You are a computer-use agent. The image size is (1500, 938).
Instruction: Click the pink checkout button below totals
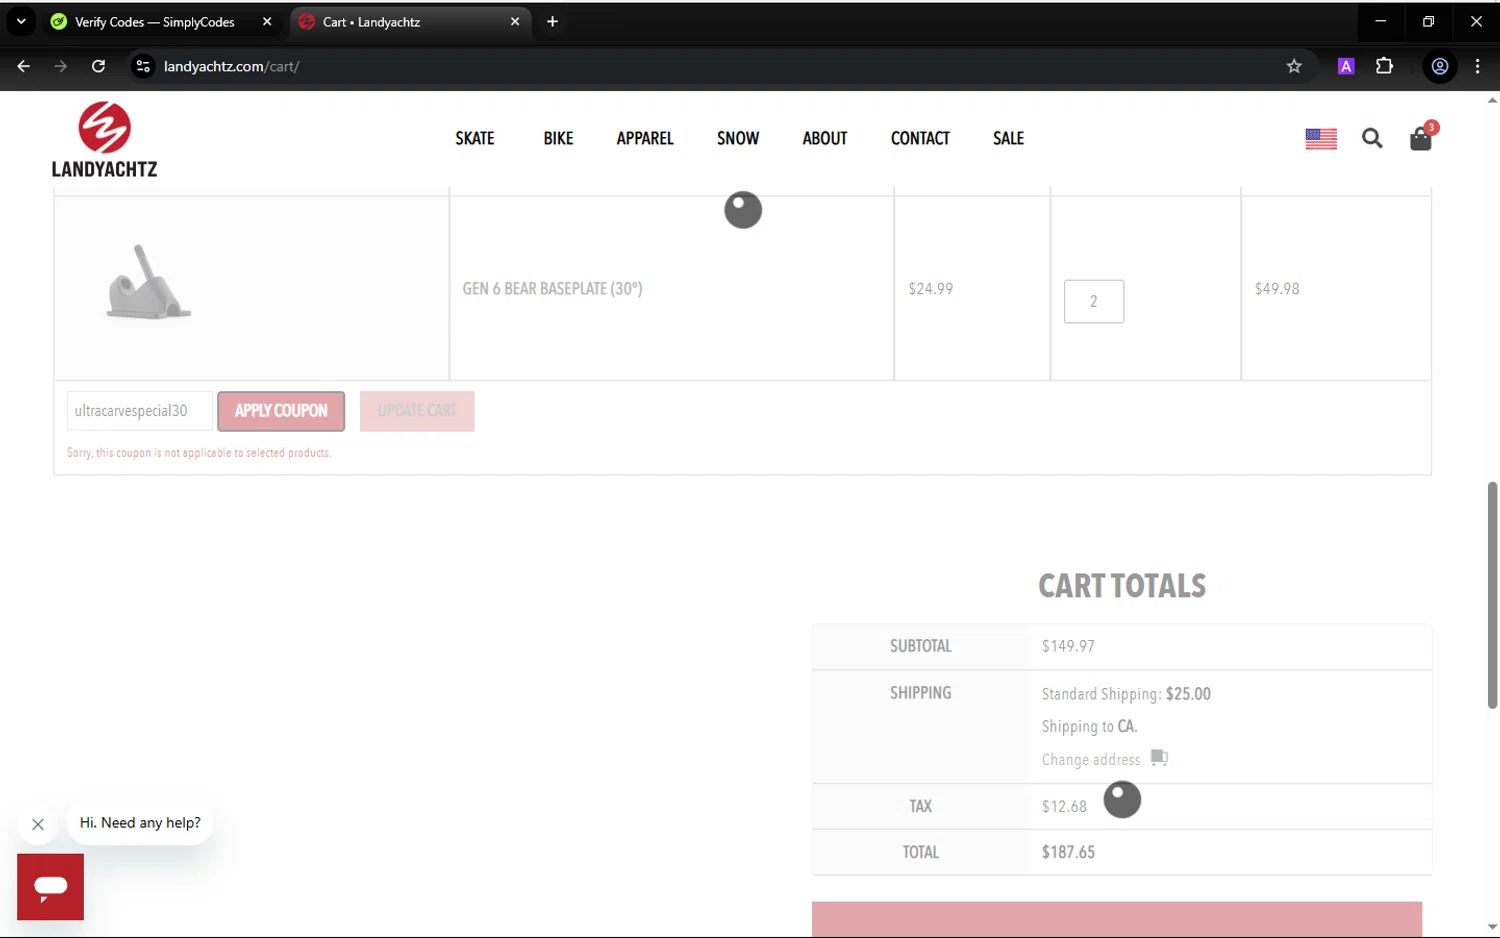1116,919
